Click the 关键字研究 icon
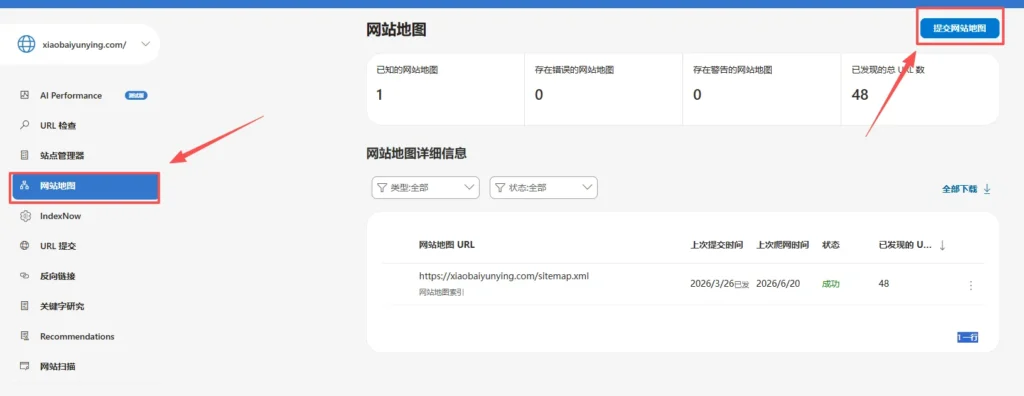The image size is (1024, 396). tap(25, 306)
